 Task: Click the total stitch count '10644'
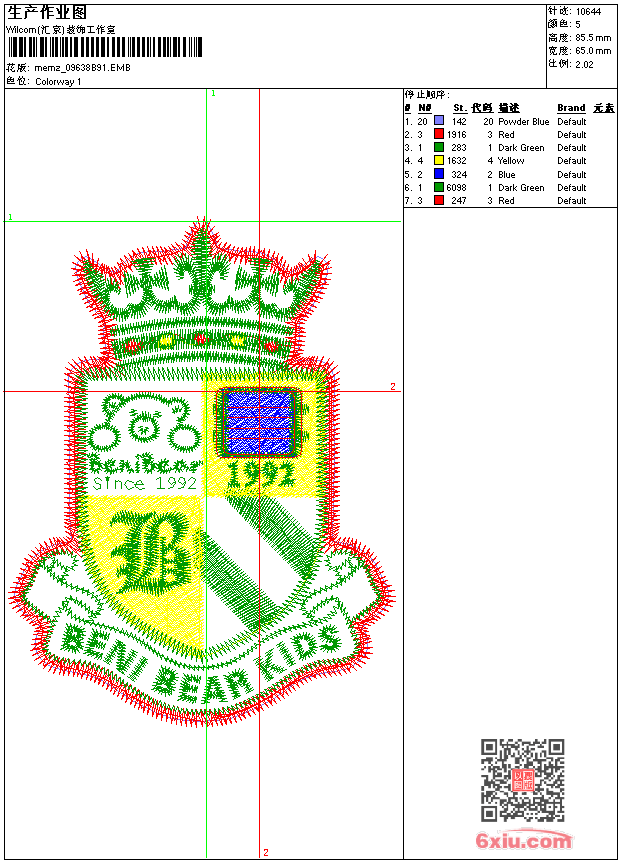[x=588, y=12]
